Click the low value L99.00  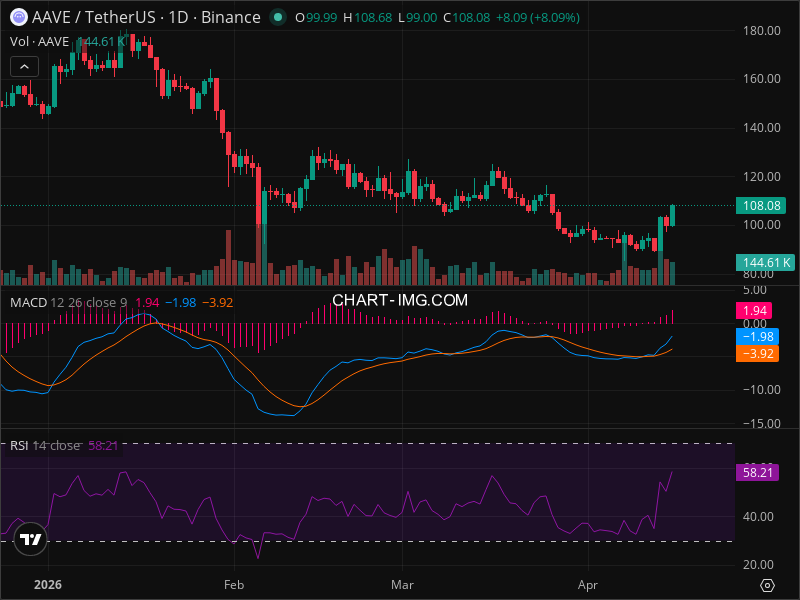point(417,17)
